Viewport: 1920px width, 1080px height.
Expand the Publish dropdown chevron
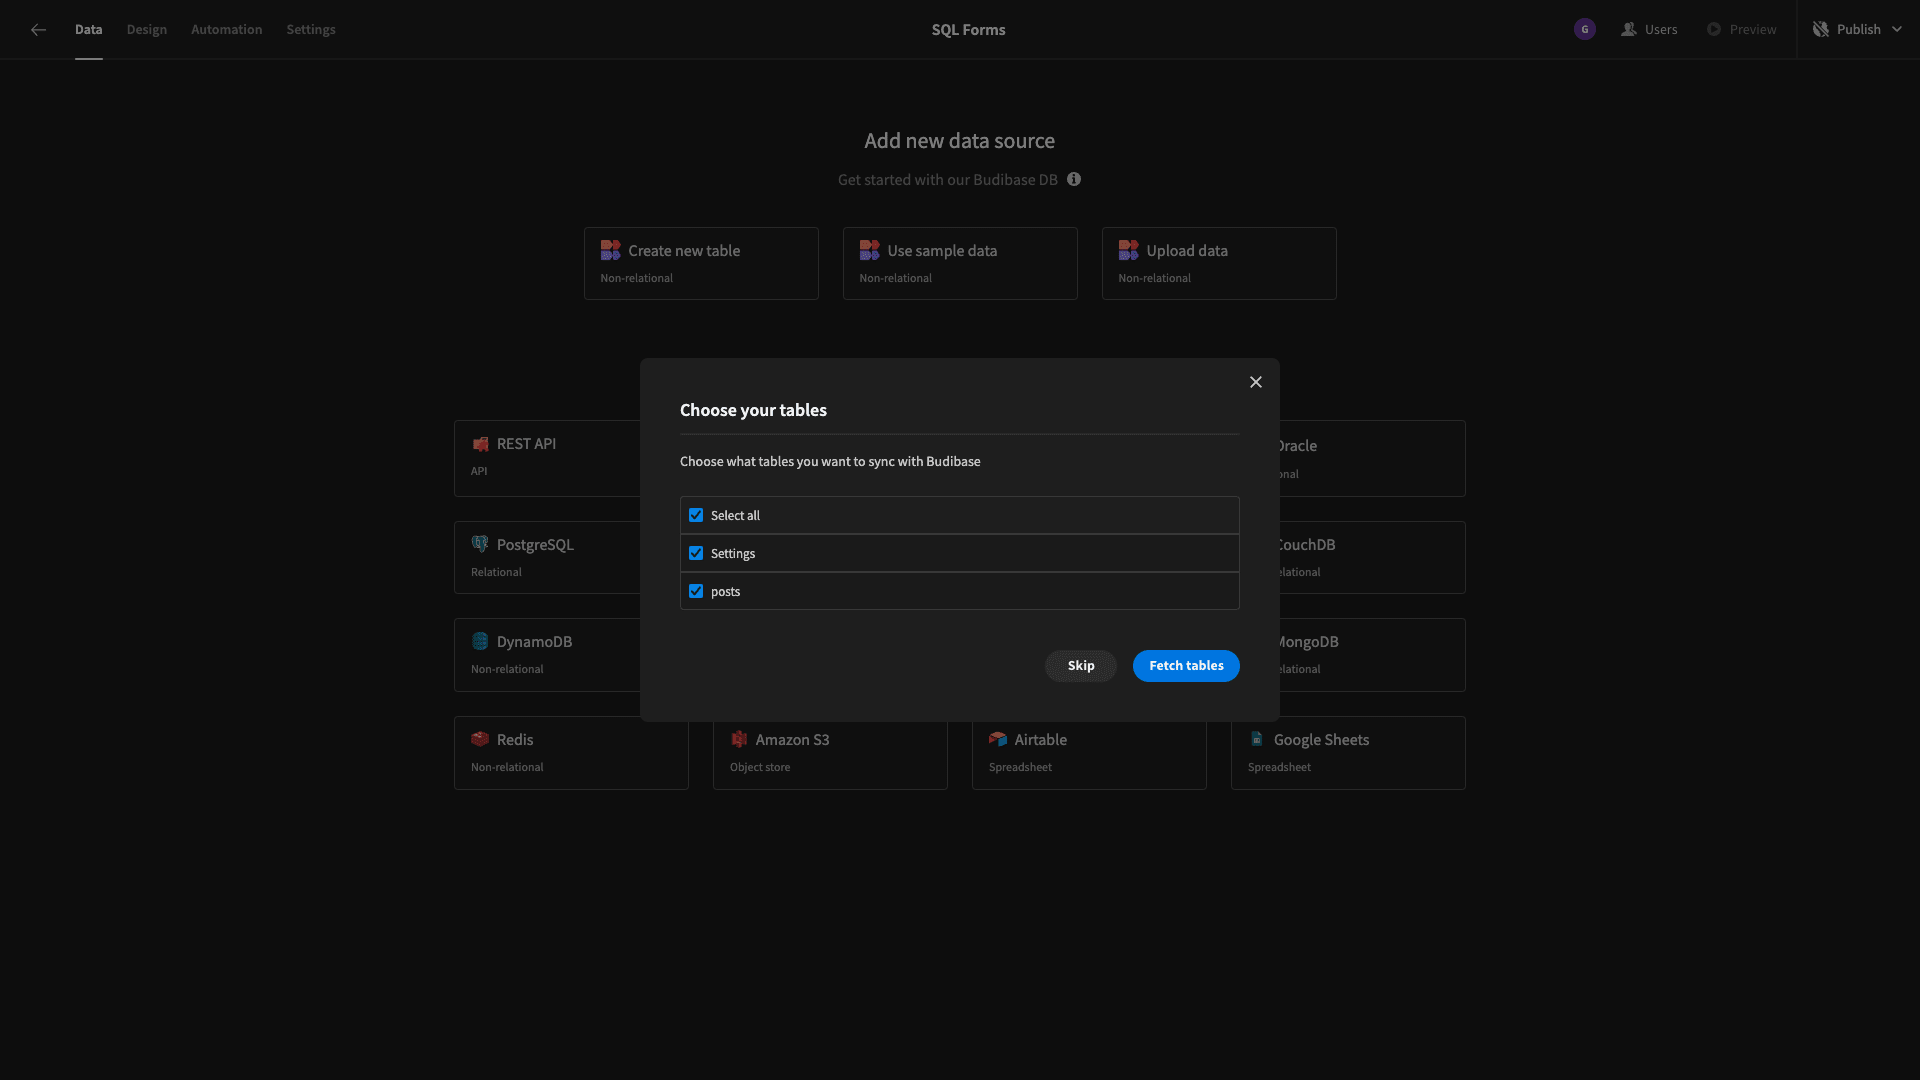(1897, 30)
